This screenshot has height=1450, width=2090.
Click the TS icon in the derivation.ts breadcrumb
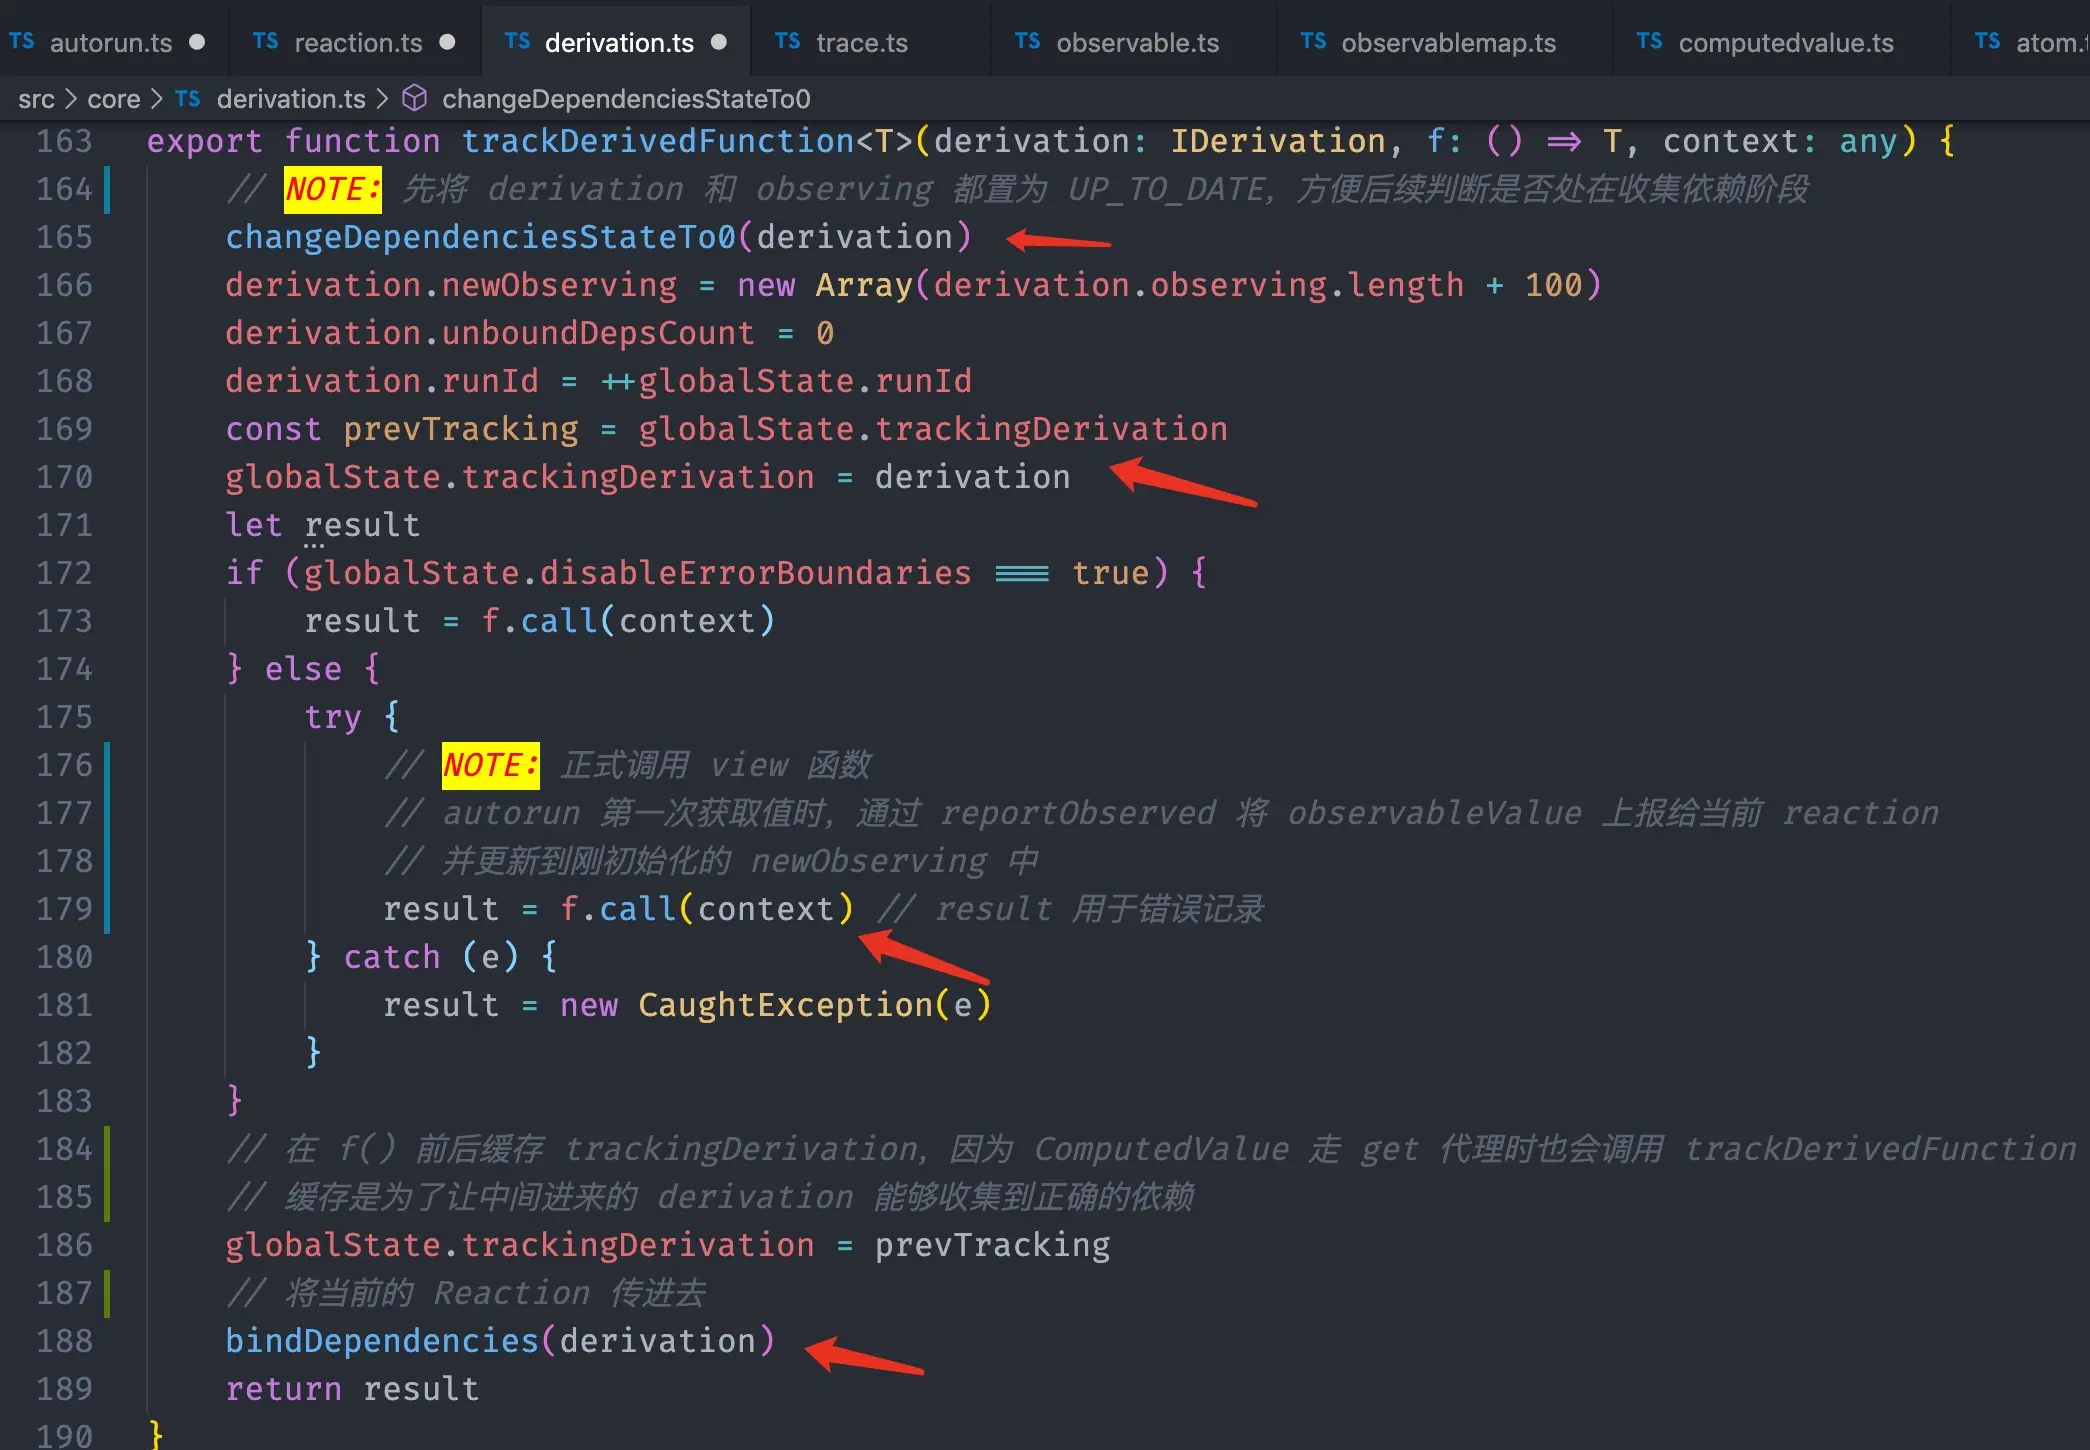click(187, 98)
